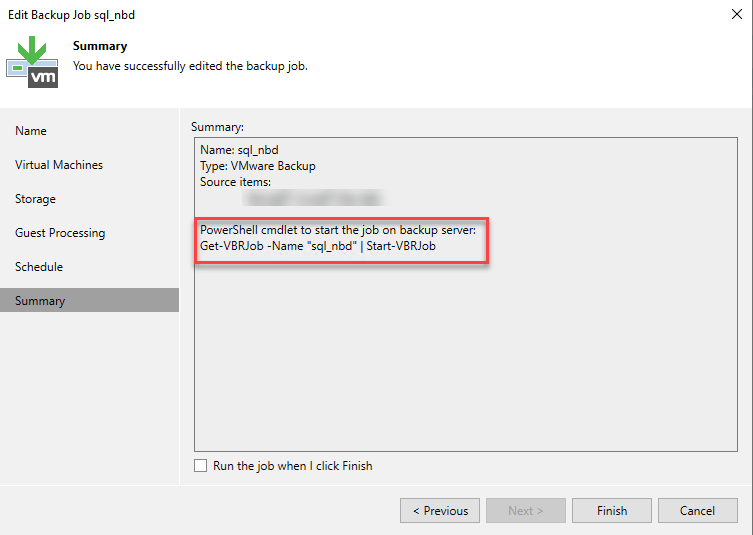
Task: Click the VMware backup job icon
Action: (x=32, y=62)
